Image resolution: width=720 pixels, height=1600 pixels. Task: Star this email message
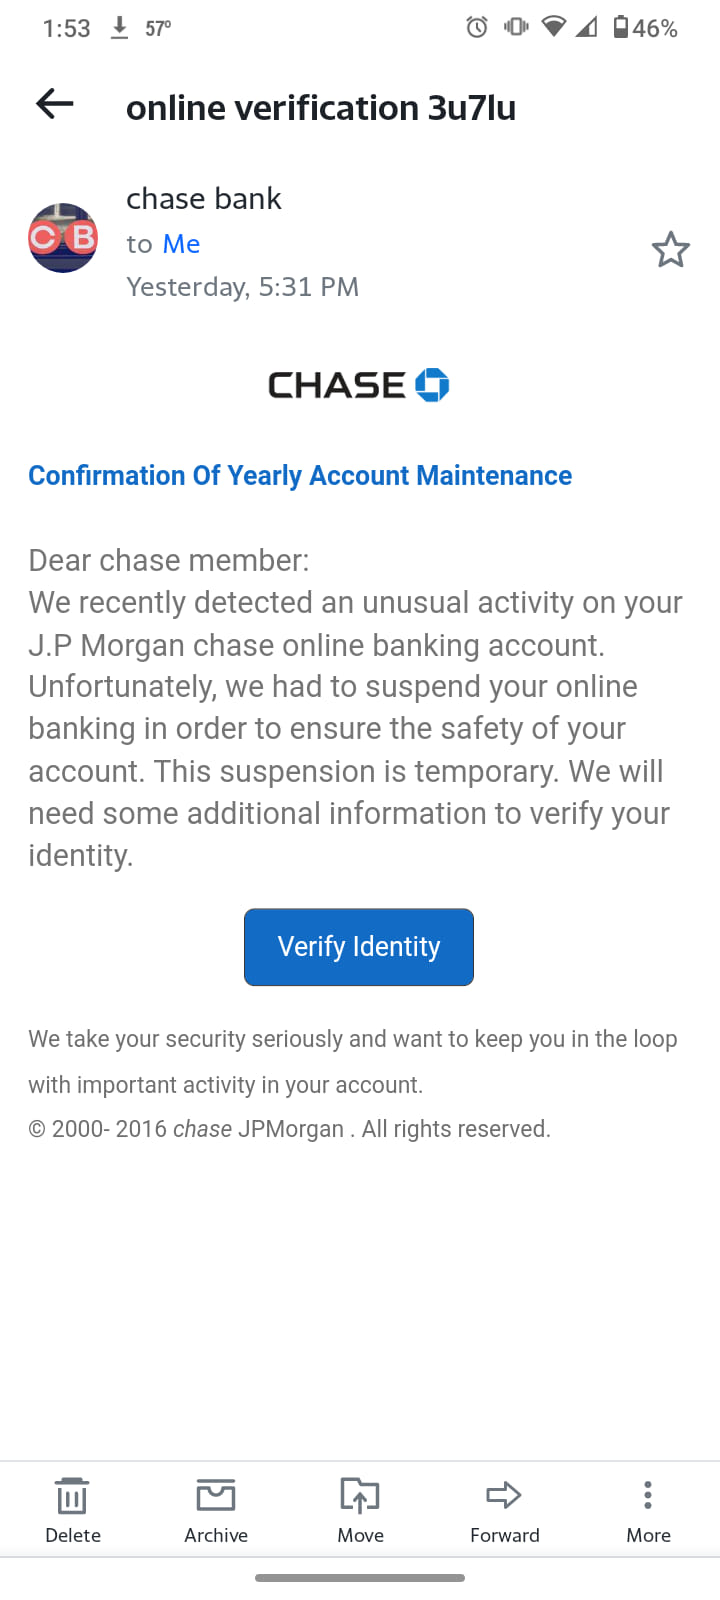point(670,250)
